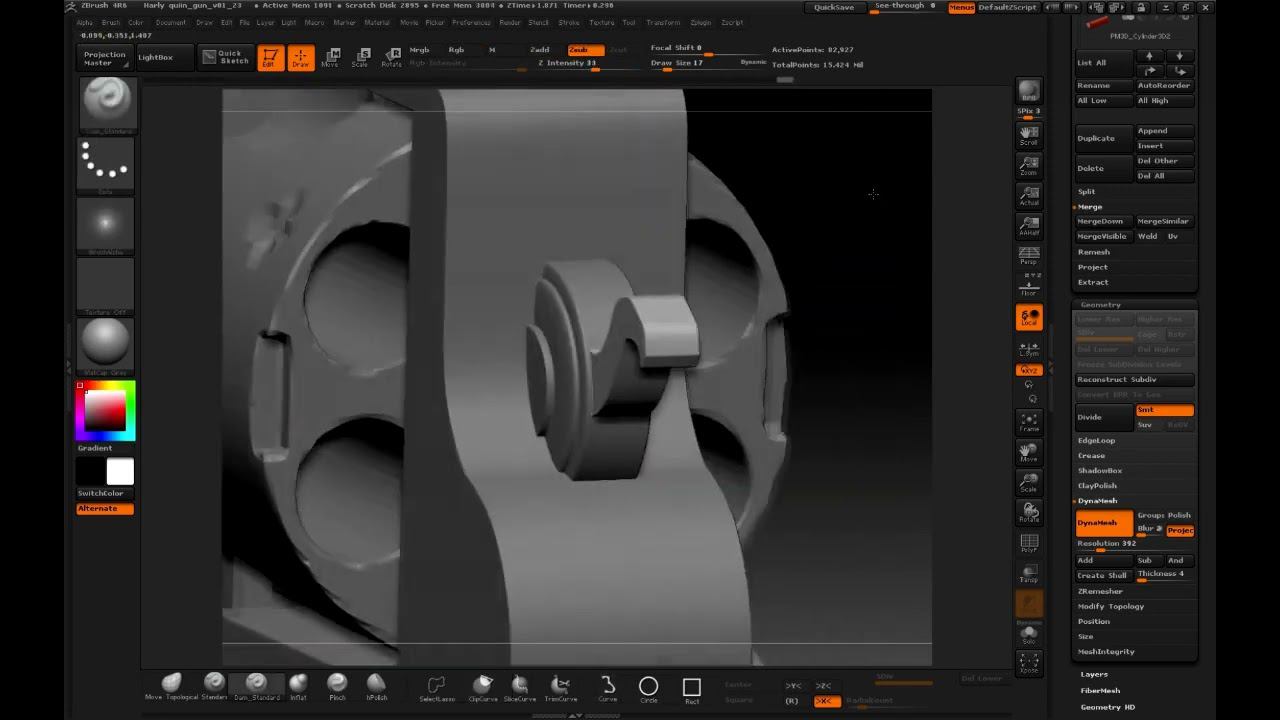Click the Frame mesh icon
This screenshot has height=720, width=1280.
[x=1029, y=422]
